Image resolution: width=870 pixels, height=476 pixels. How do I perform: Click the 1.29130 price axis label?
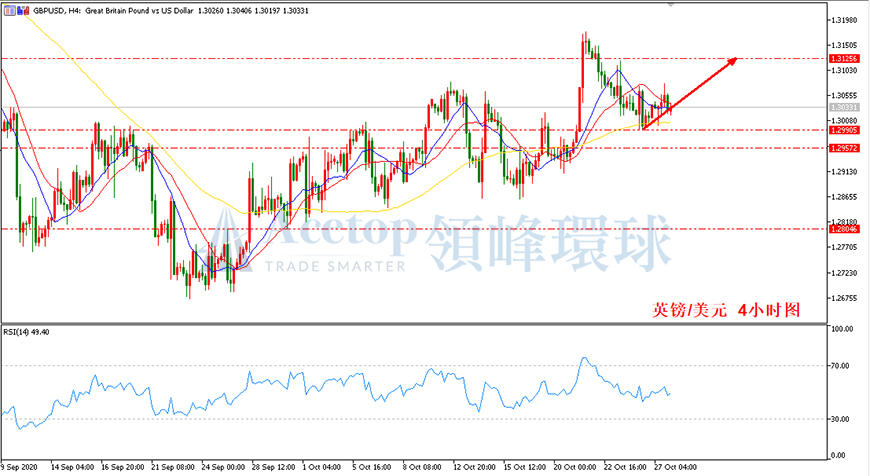click(x=844, y=171)
